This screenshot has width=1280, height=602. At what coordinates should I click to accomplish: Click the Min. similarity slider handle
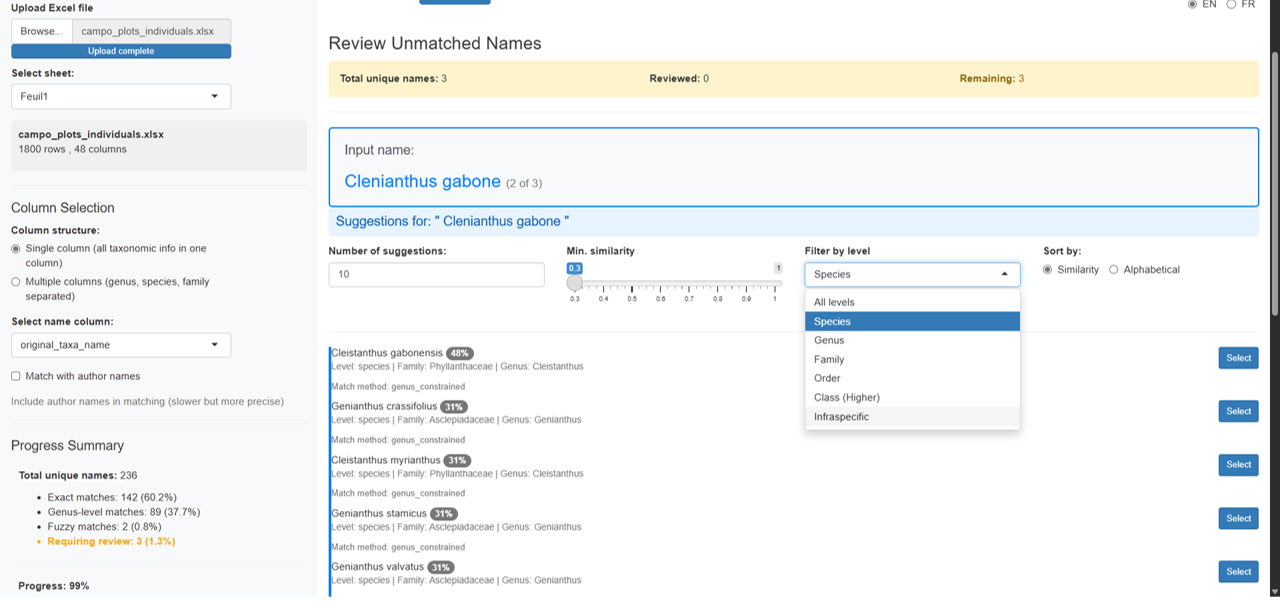[575, 283]
